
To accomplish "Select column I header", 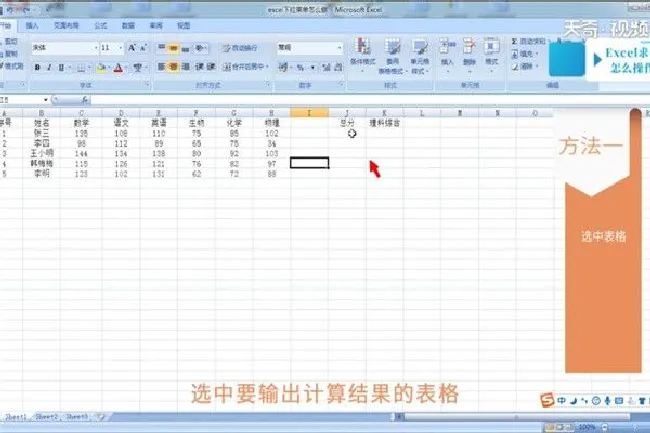I will (x=309, y=113).
